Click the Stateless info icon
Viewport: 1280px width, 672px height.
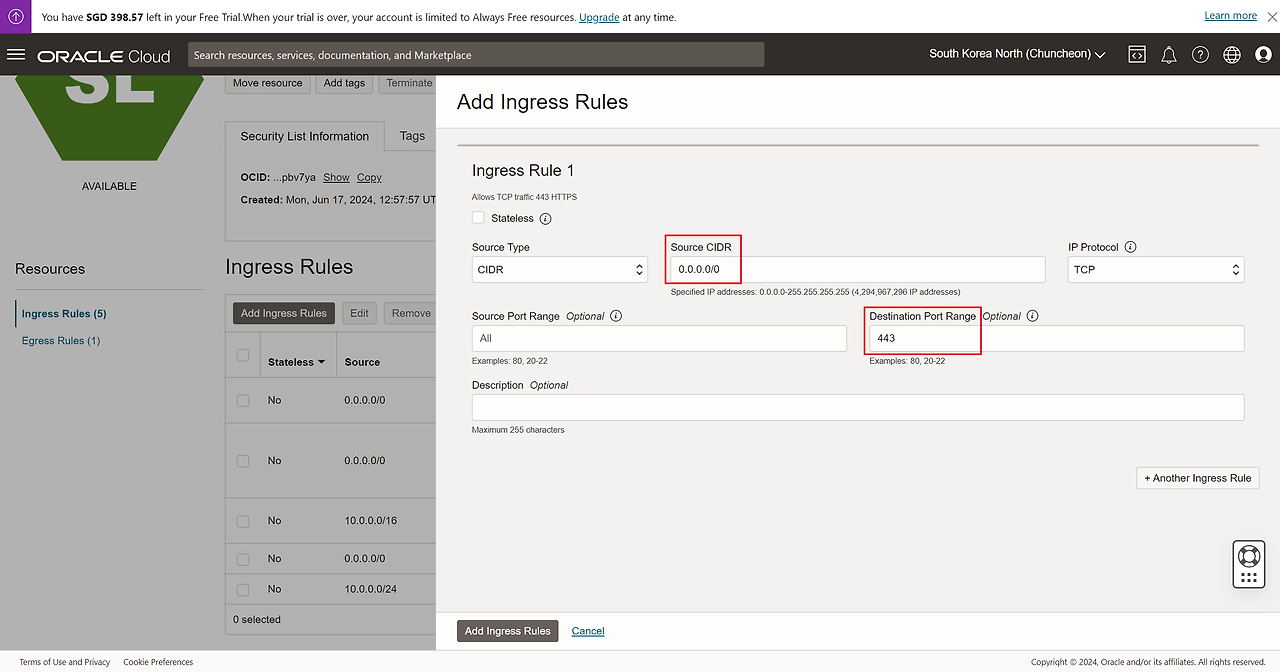coord(545,218)
